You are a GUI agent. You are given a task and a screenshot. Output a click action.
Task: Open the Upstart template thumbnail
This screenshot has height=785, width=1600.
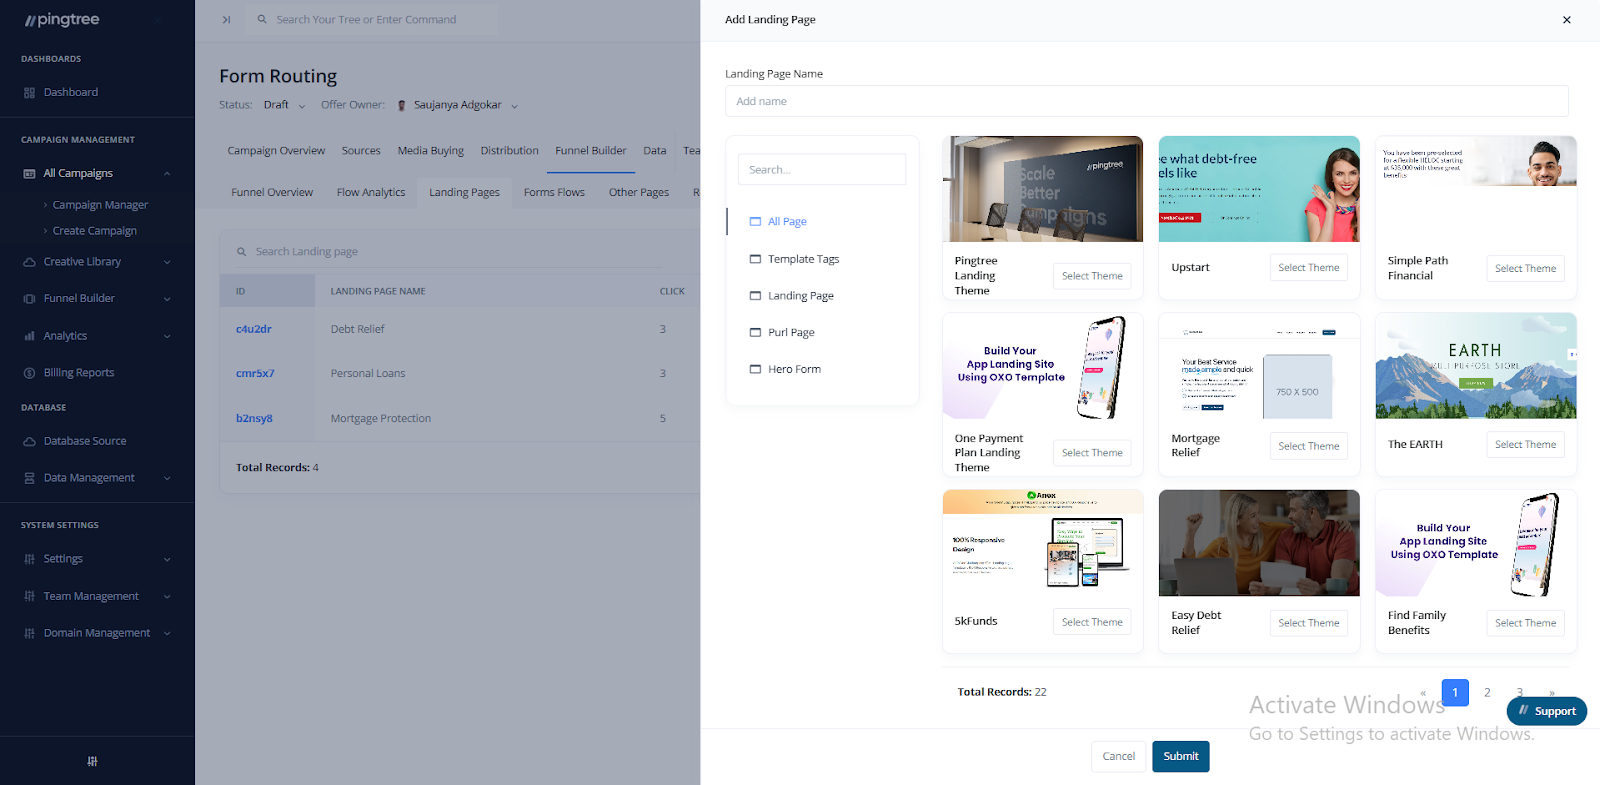pyautogui.click(x=1259, y=189)
